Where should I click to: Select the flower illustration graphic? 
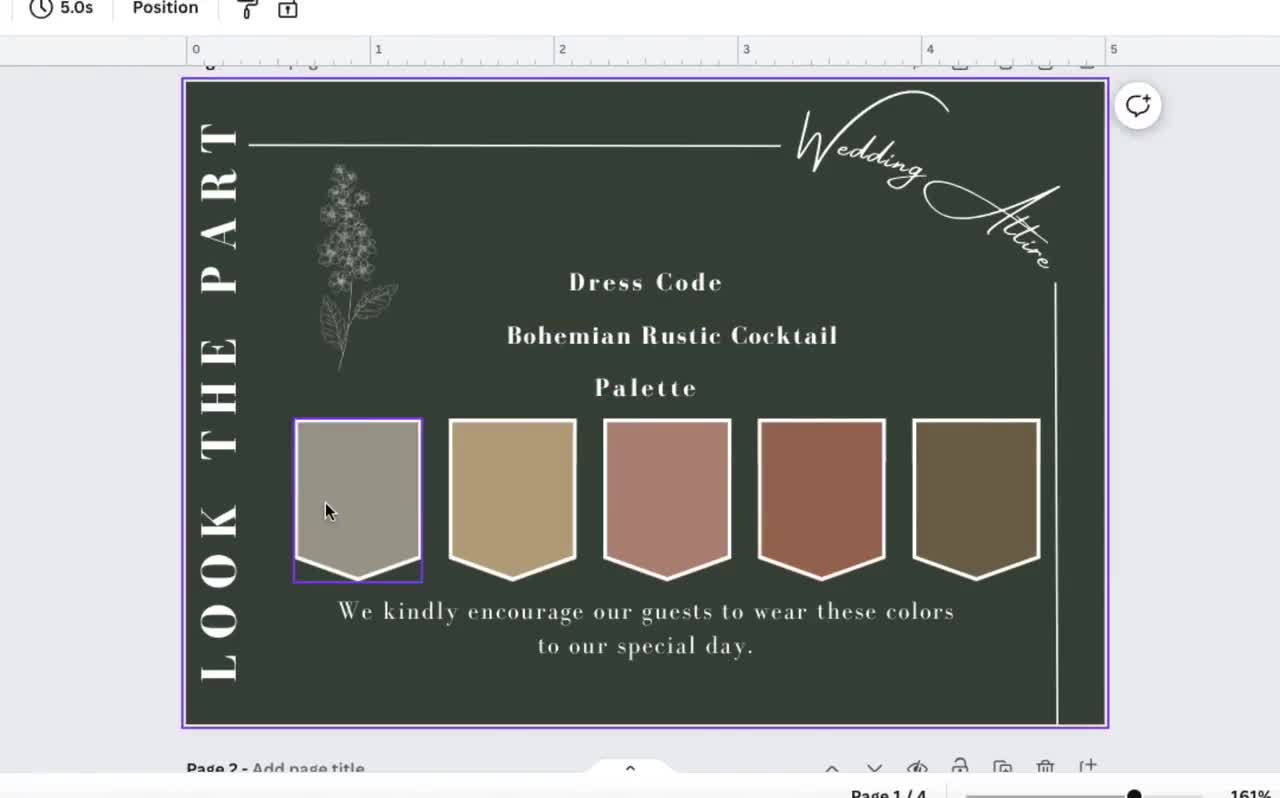point(356,267)
